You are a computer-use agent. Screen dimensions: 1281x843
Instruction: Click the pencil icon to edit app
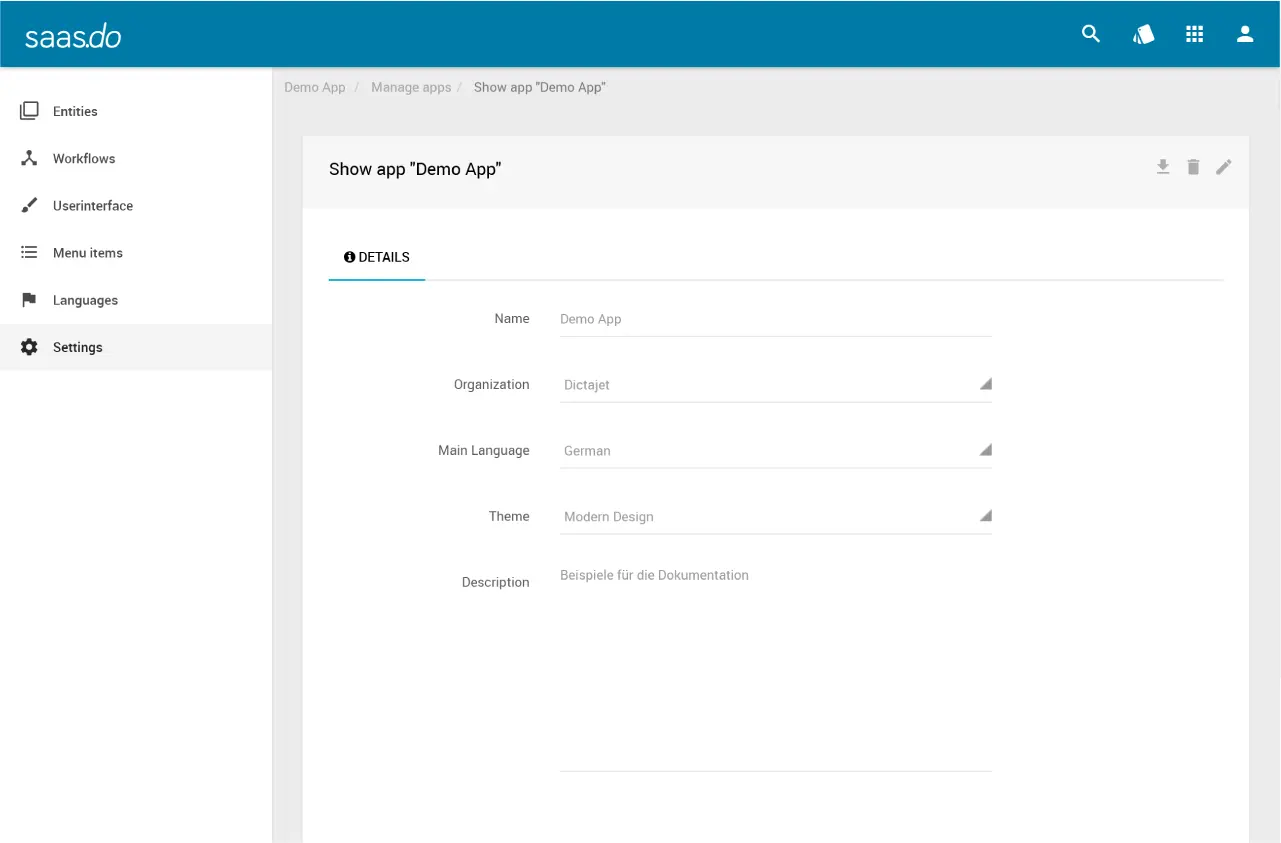1224,167
